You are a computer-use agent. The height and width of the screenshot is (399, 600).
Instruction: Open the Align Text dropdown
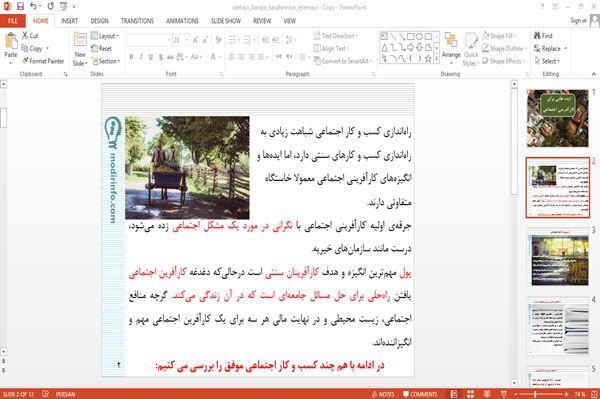[331, 48]
